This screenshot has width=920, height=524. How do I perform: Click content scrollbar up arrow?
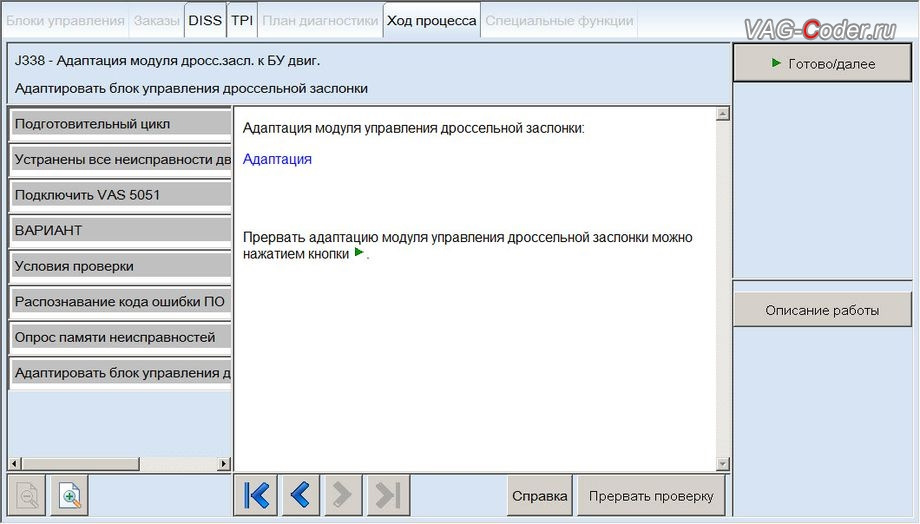(x=723, y=114)
